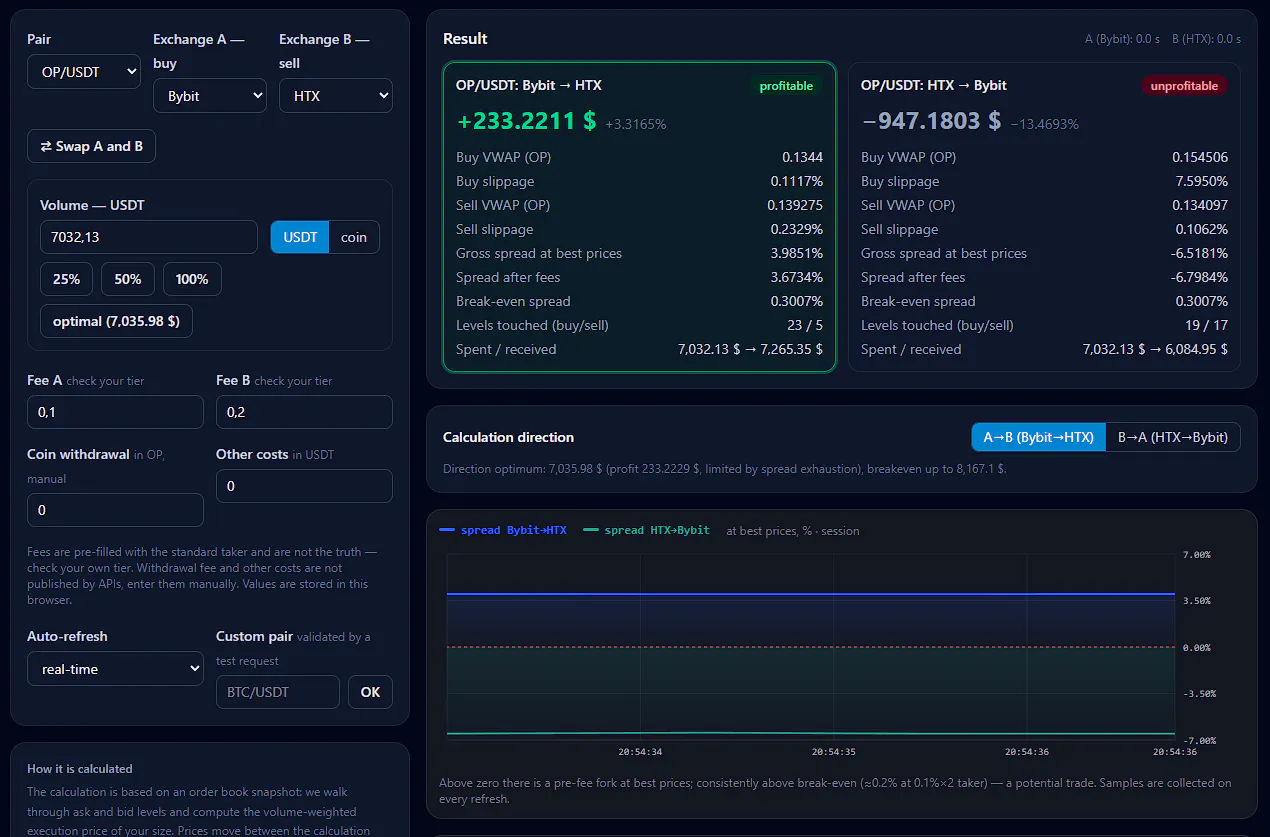Viewport: 1270px width, 837px height.
Task: Toggle the spread Bybit→HTX chart legend
Action: click(x=503, y=530)
